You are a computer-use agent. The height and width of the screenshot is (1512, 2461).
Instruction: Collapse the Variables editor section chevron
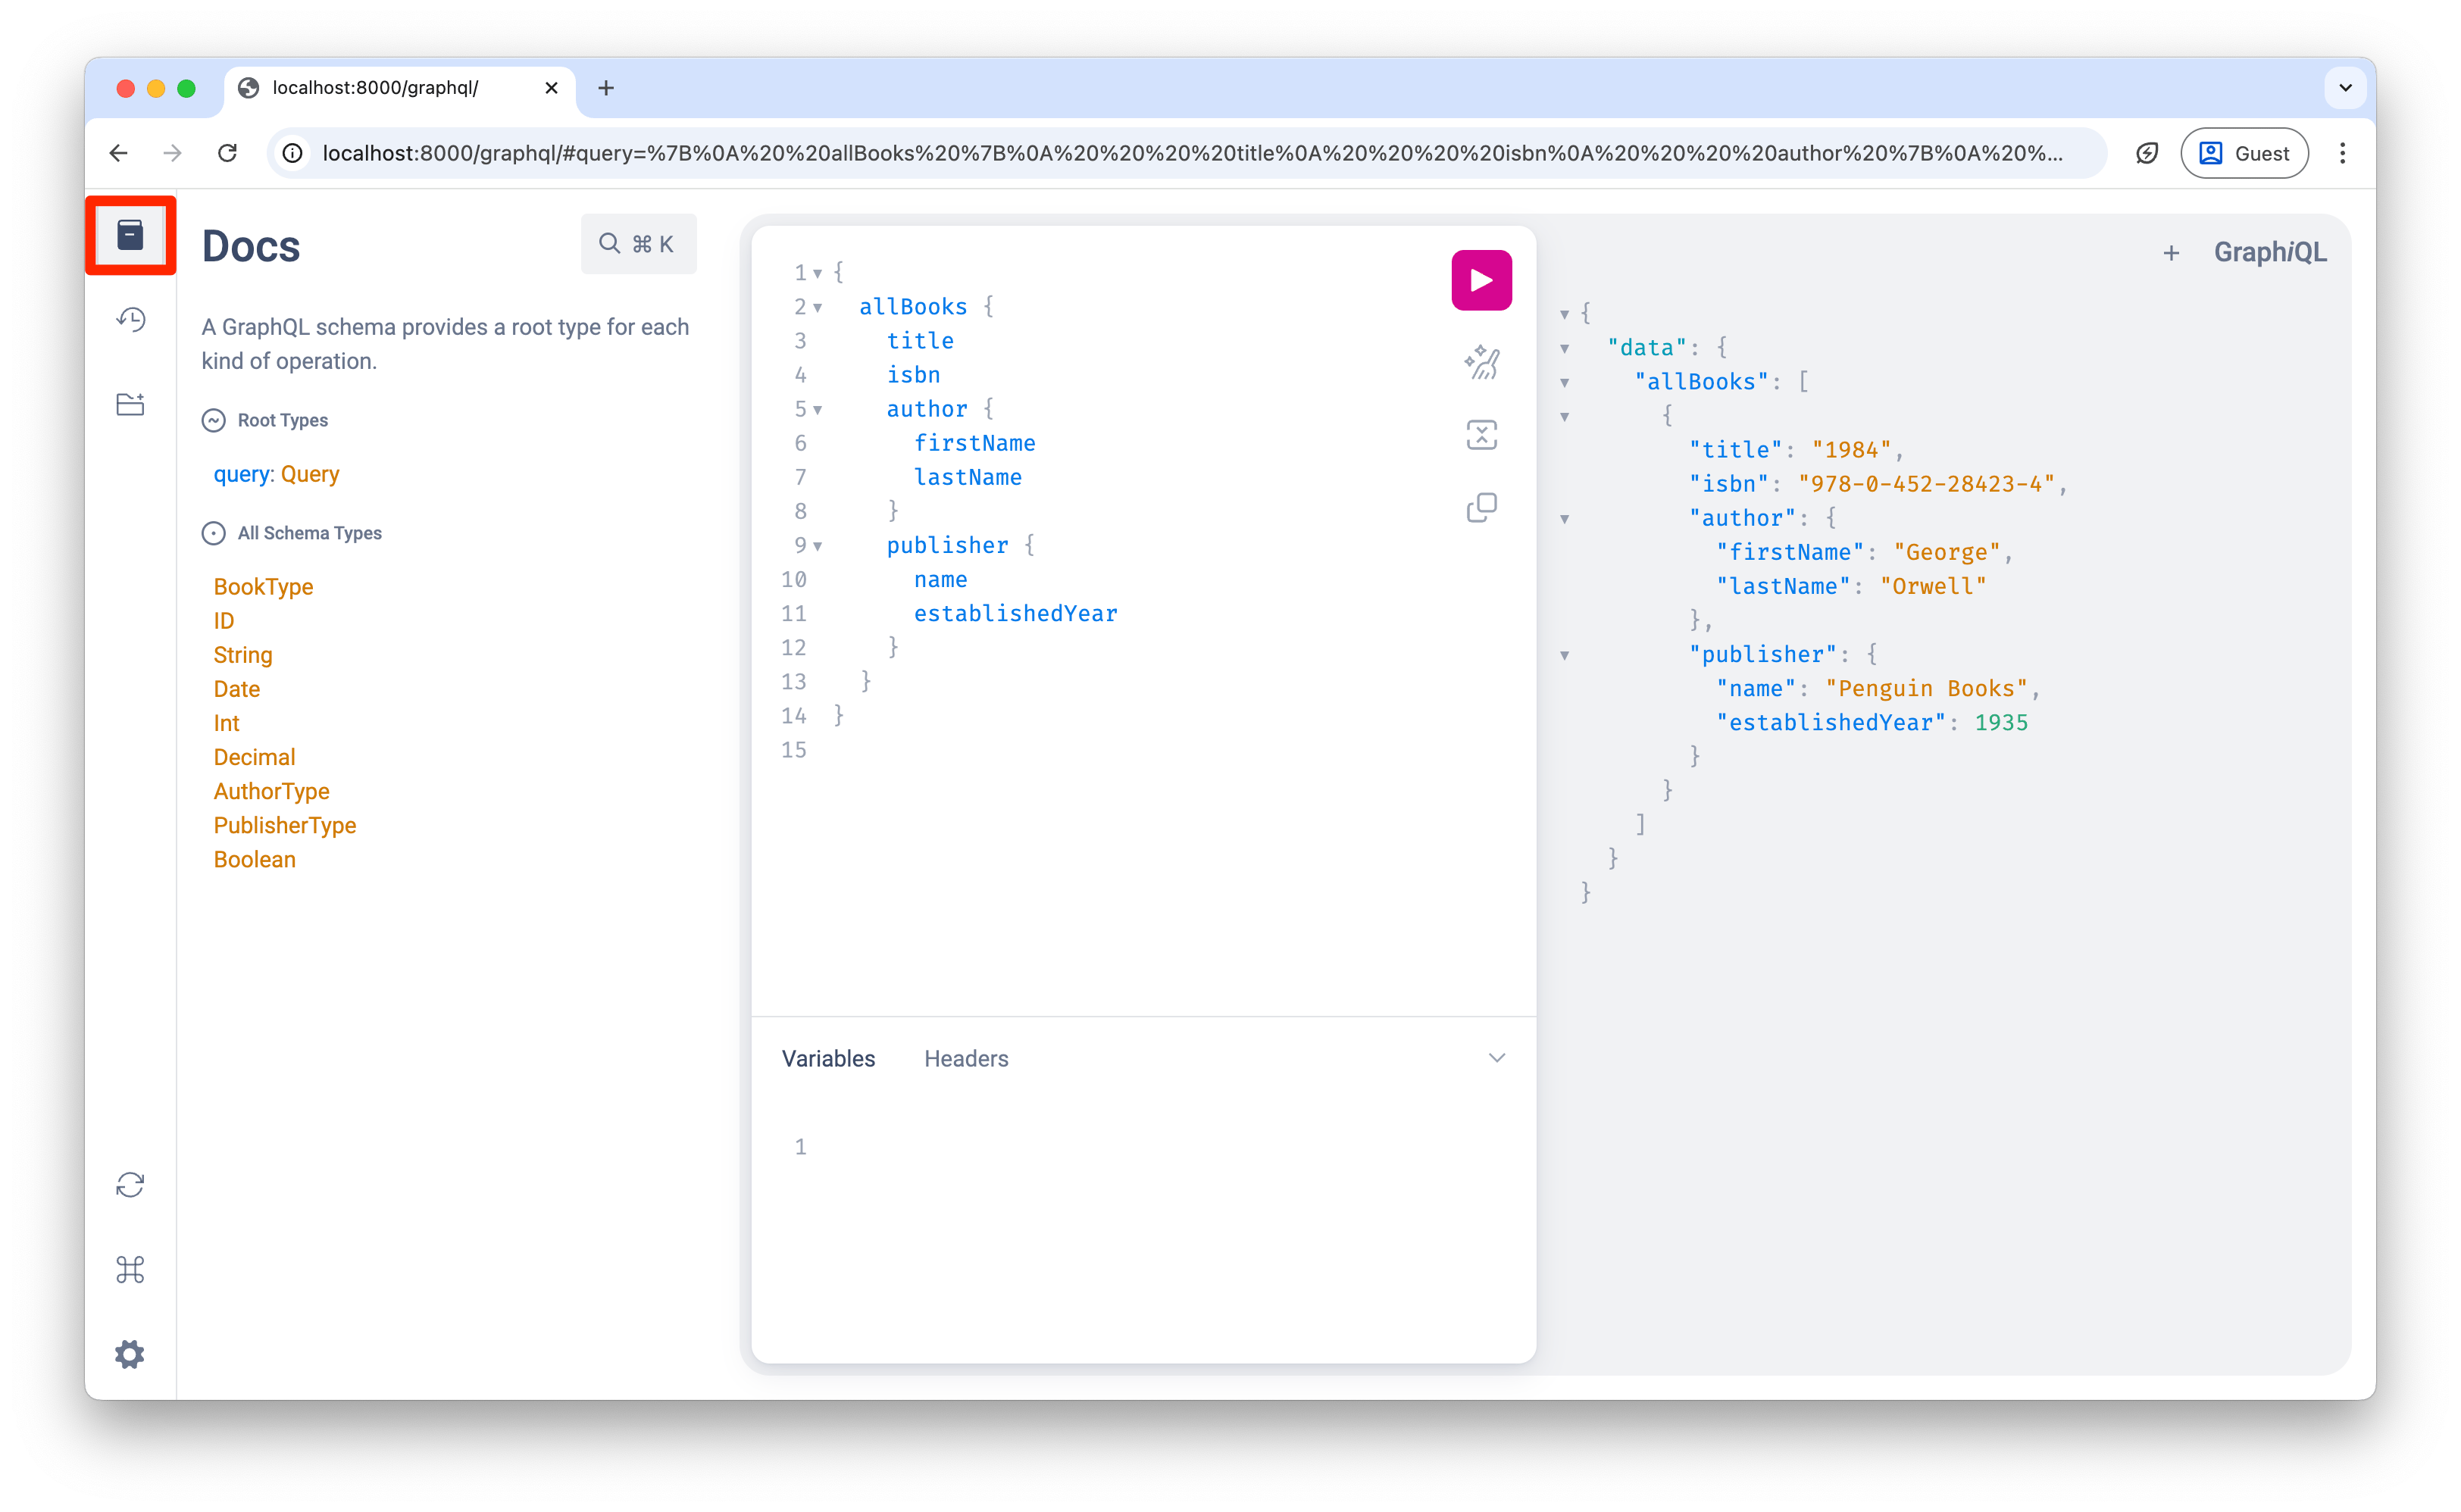tap(1496, 1057)
